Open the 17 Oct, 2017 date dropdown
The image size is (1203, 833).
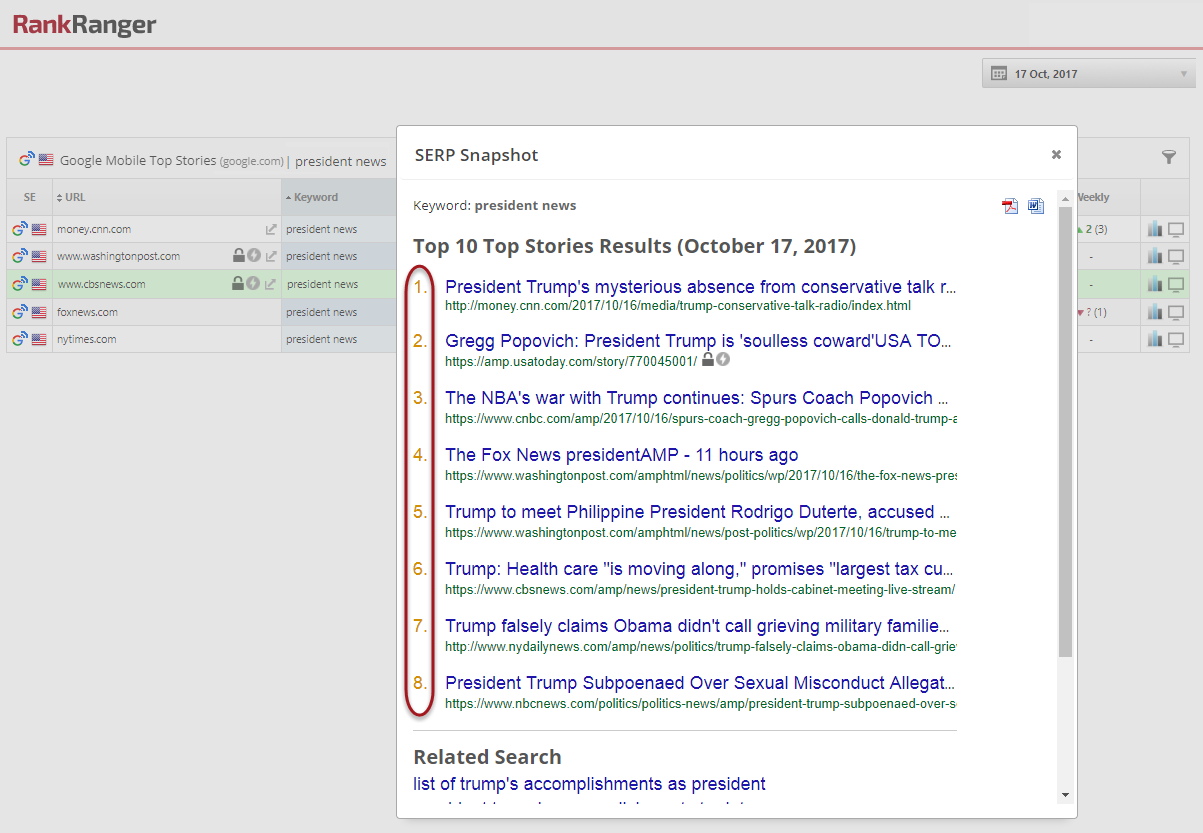pos(1088,74)
